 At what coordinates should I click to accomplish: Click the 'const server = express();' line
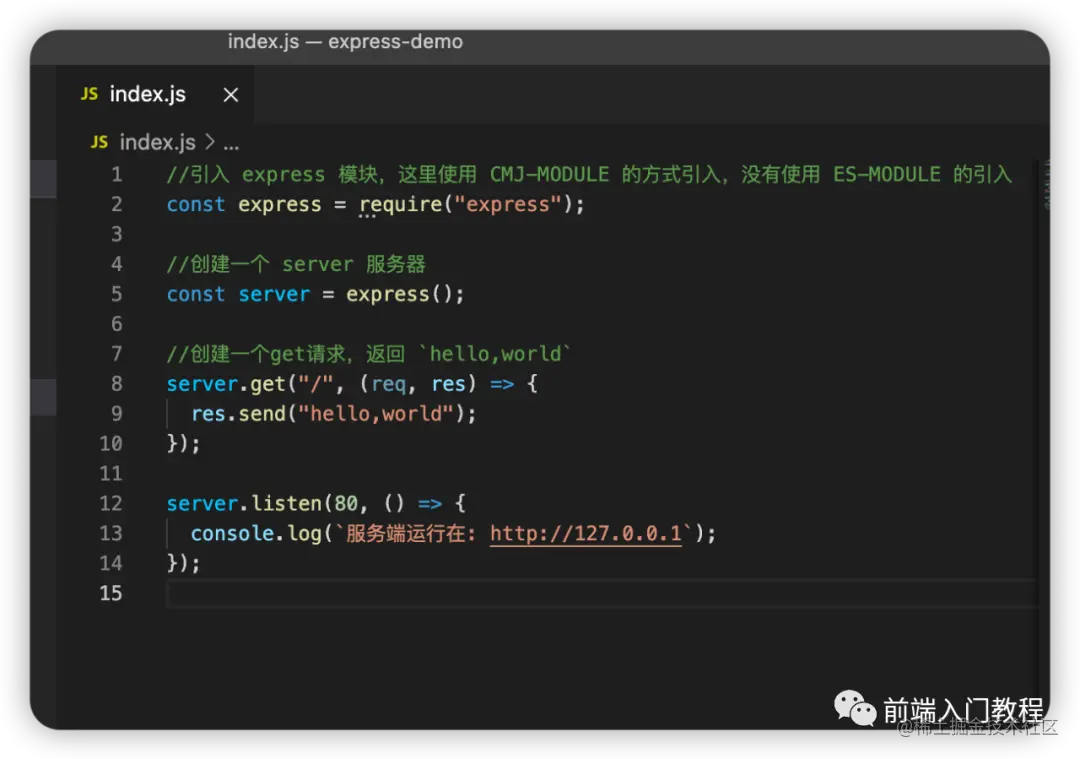pos(315,294)
